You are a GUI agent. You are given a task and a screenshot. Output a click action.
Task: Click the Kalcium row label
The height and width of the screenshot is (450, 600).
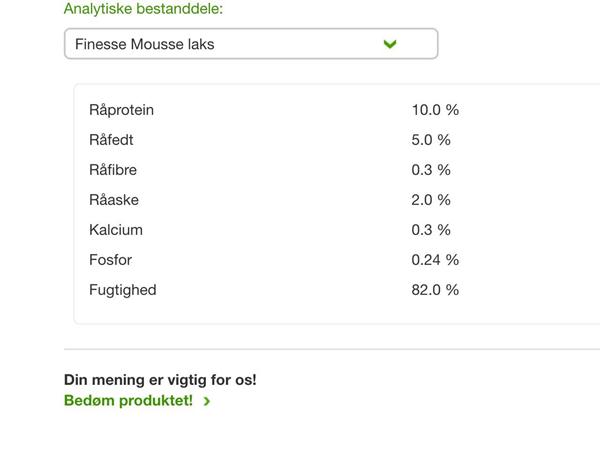pyautogui.click(x=116, y=230)
